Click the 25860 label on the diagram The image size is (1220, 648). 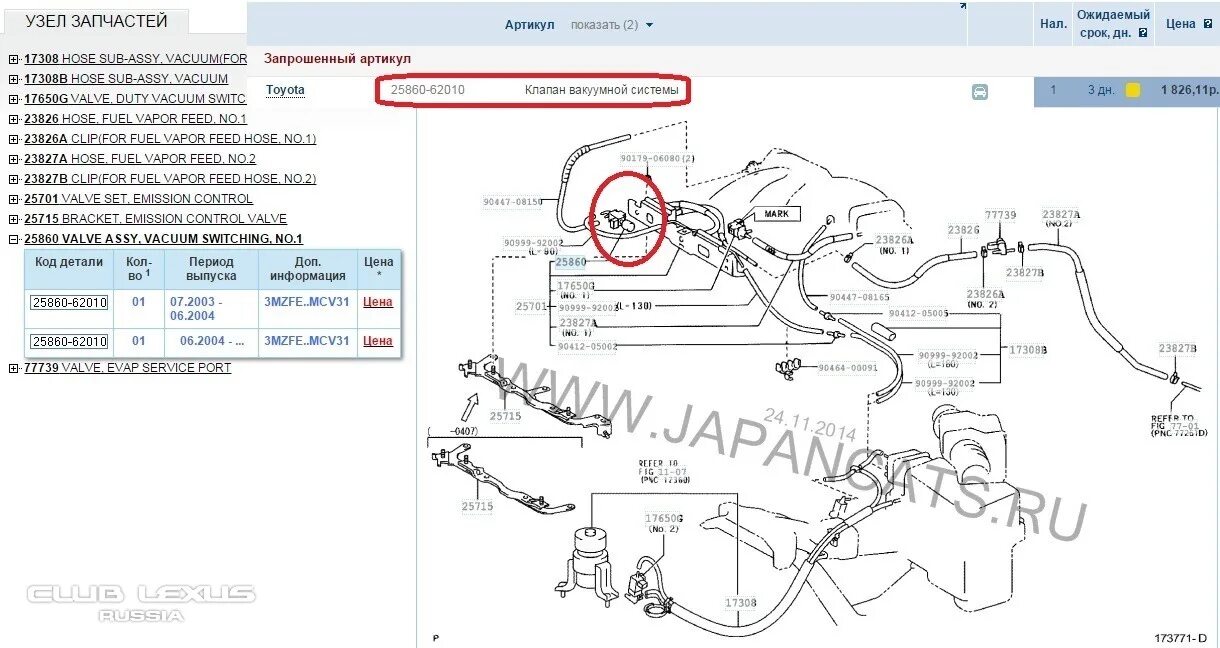569,262
